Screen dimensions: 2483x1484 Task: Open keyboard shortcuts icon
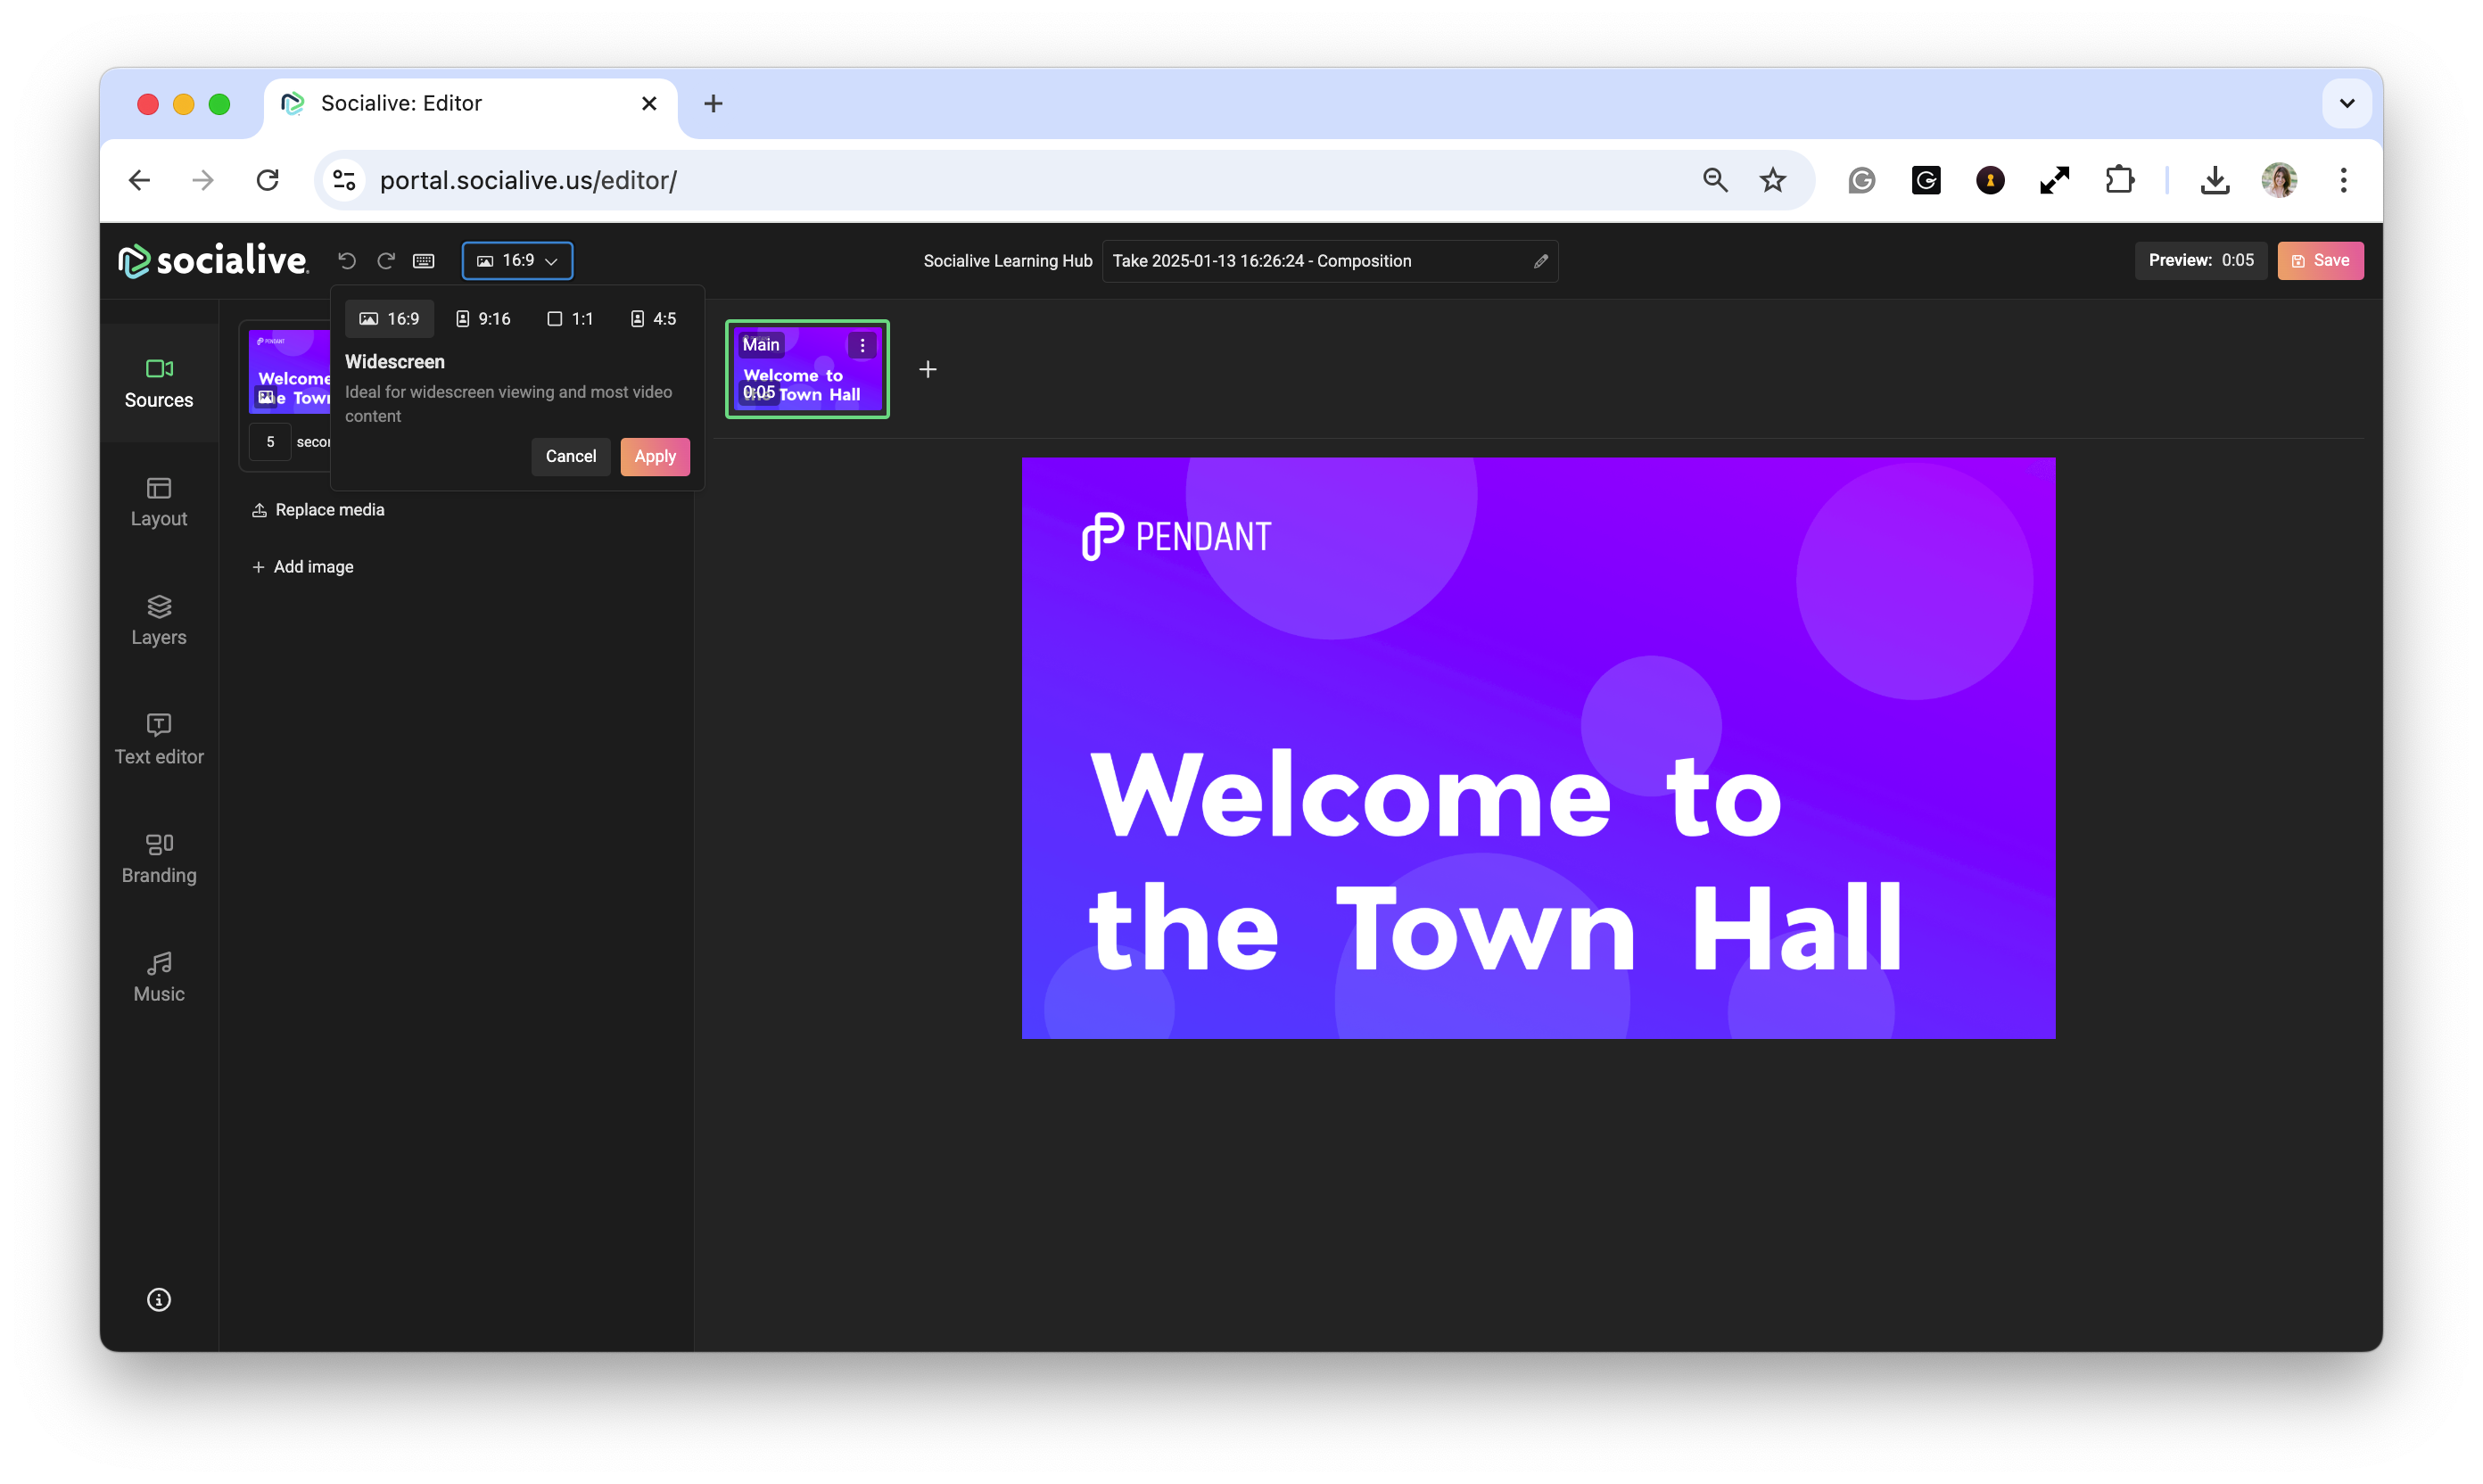(x=424, y=260)
